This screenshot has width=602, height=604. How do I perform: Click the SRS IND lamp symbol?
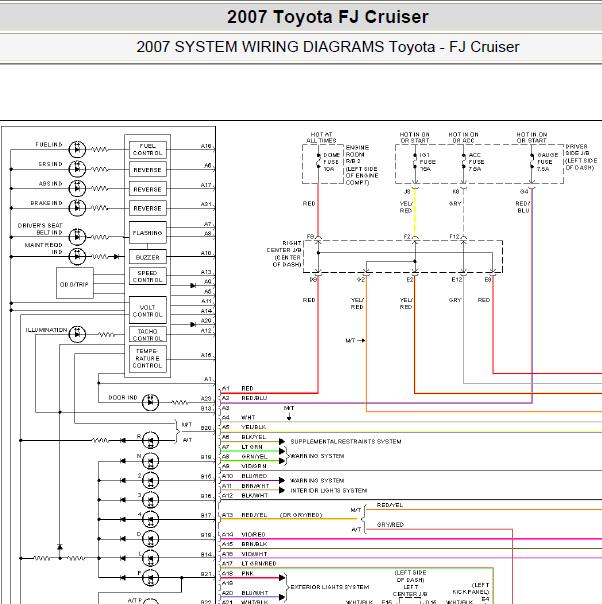pos(77,169)
